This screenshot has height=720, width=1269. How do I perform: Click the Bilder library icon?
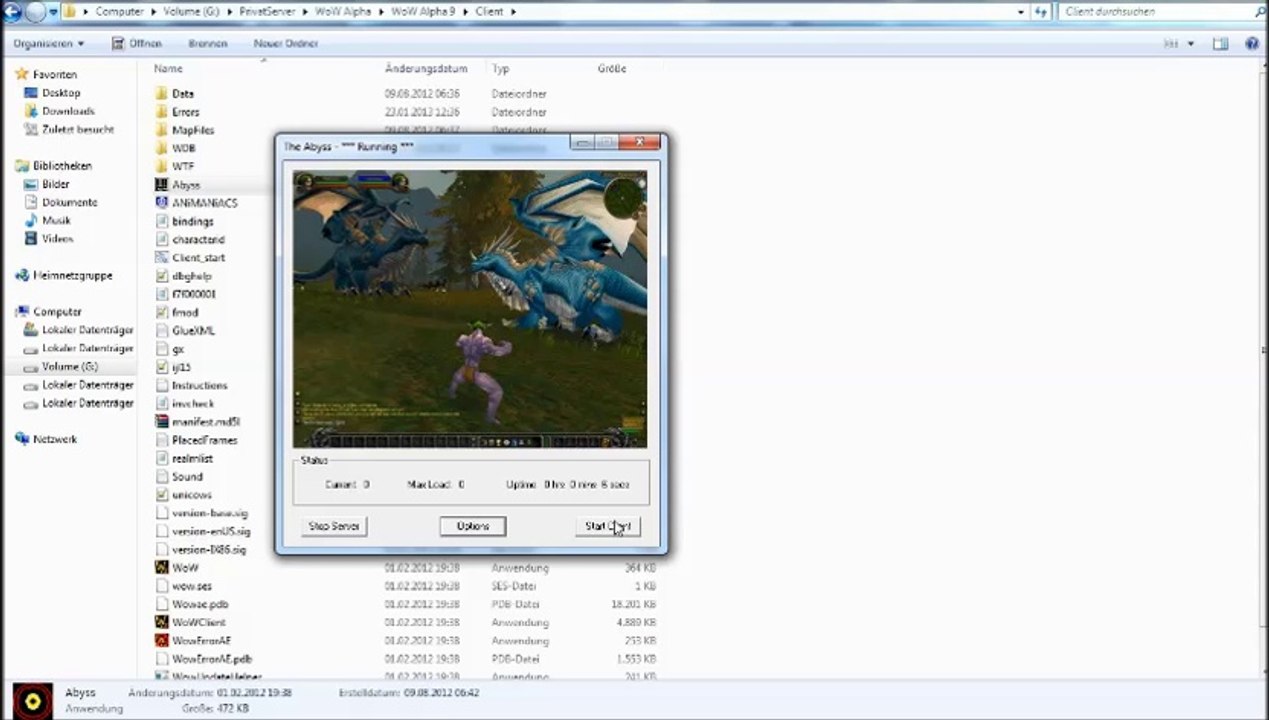point(30,184)
